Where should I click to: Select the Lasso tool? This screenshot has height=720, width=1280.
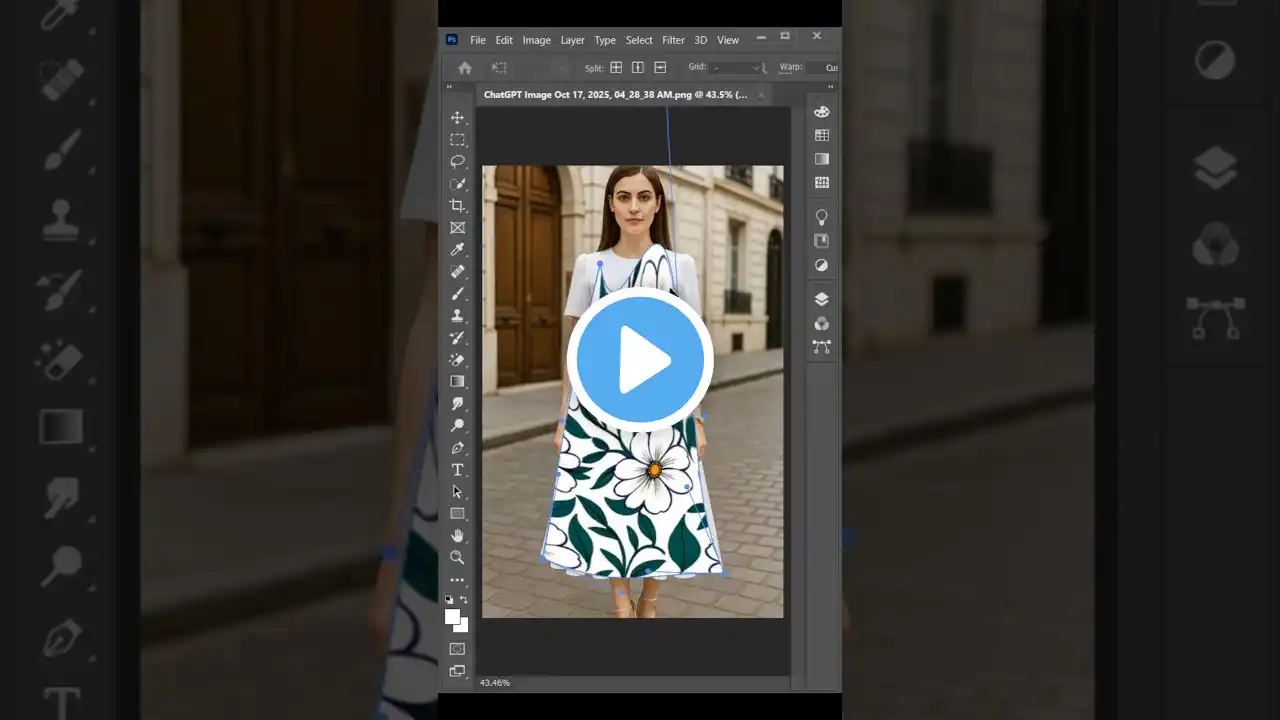pos(457,162)
